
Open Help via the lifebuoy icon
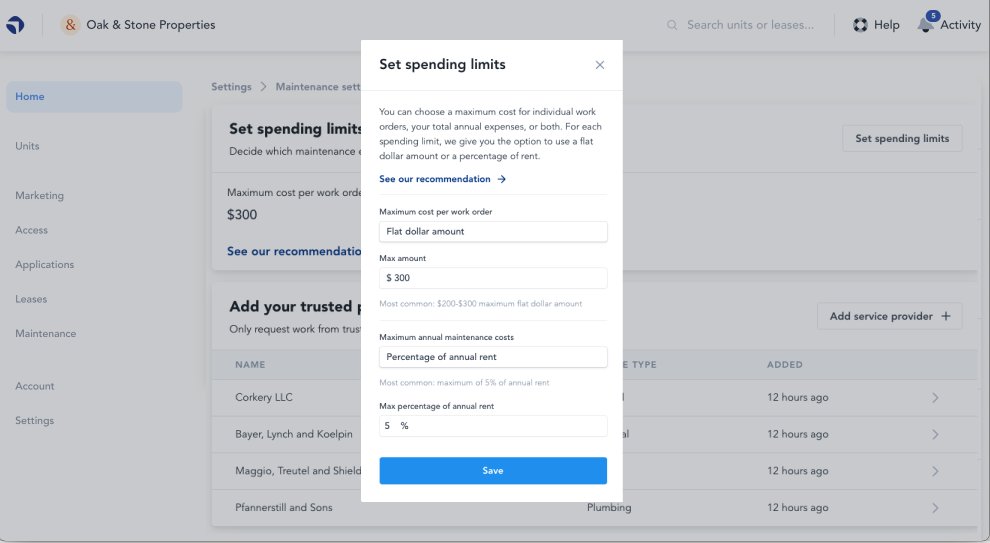pos(860,25)
